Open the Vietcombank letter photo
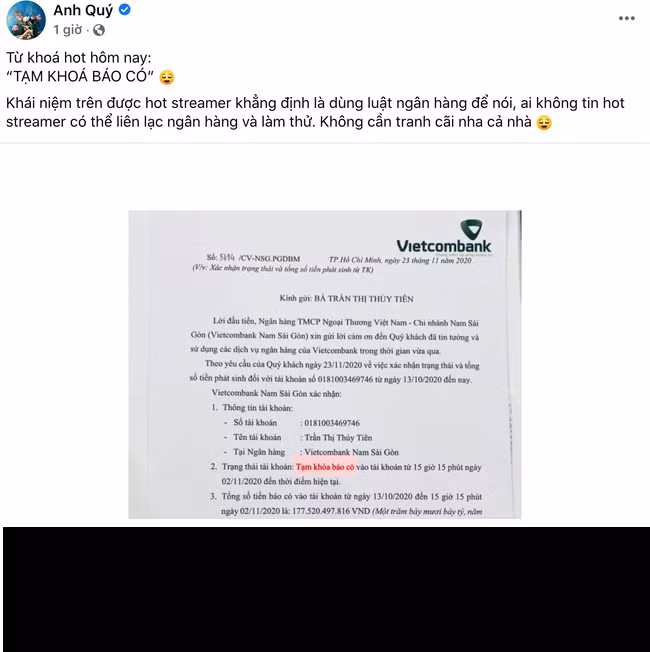 coord(325,365)
